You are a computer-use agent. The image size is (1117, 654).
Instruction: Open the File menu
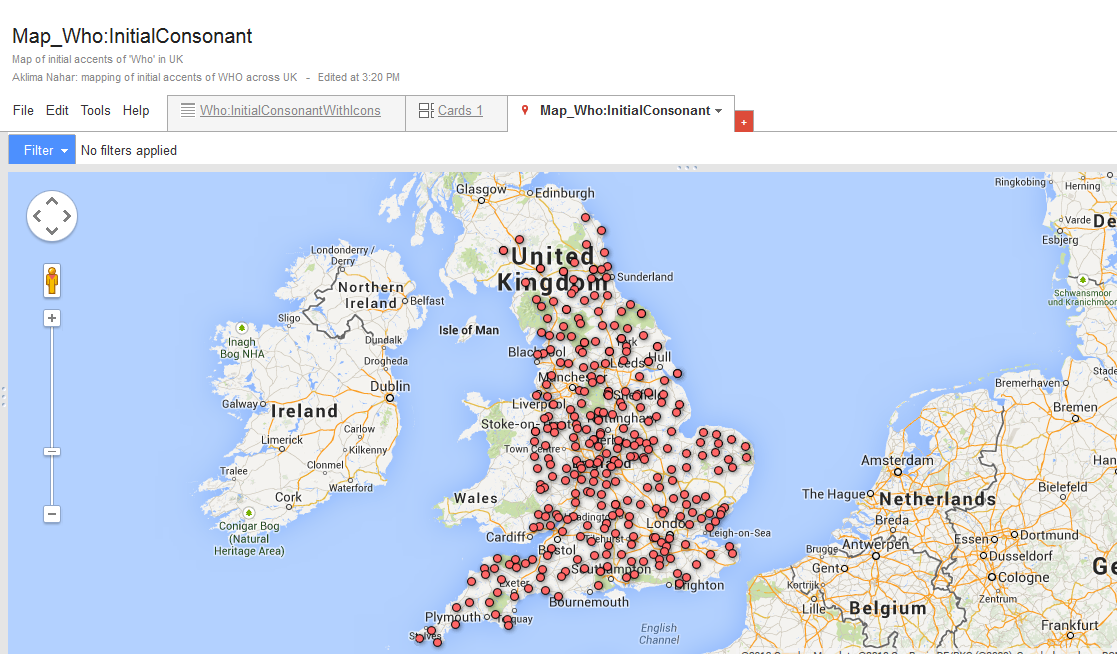coord(23,110)
